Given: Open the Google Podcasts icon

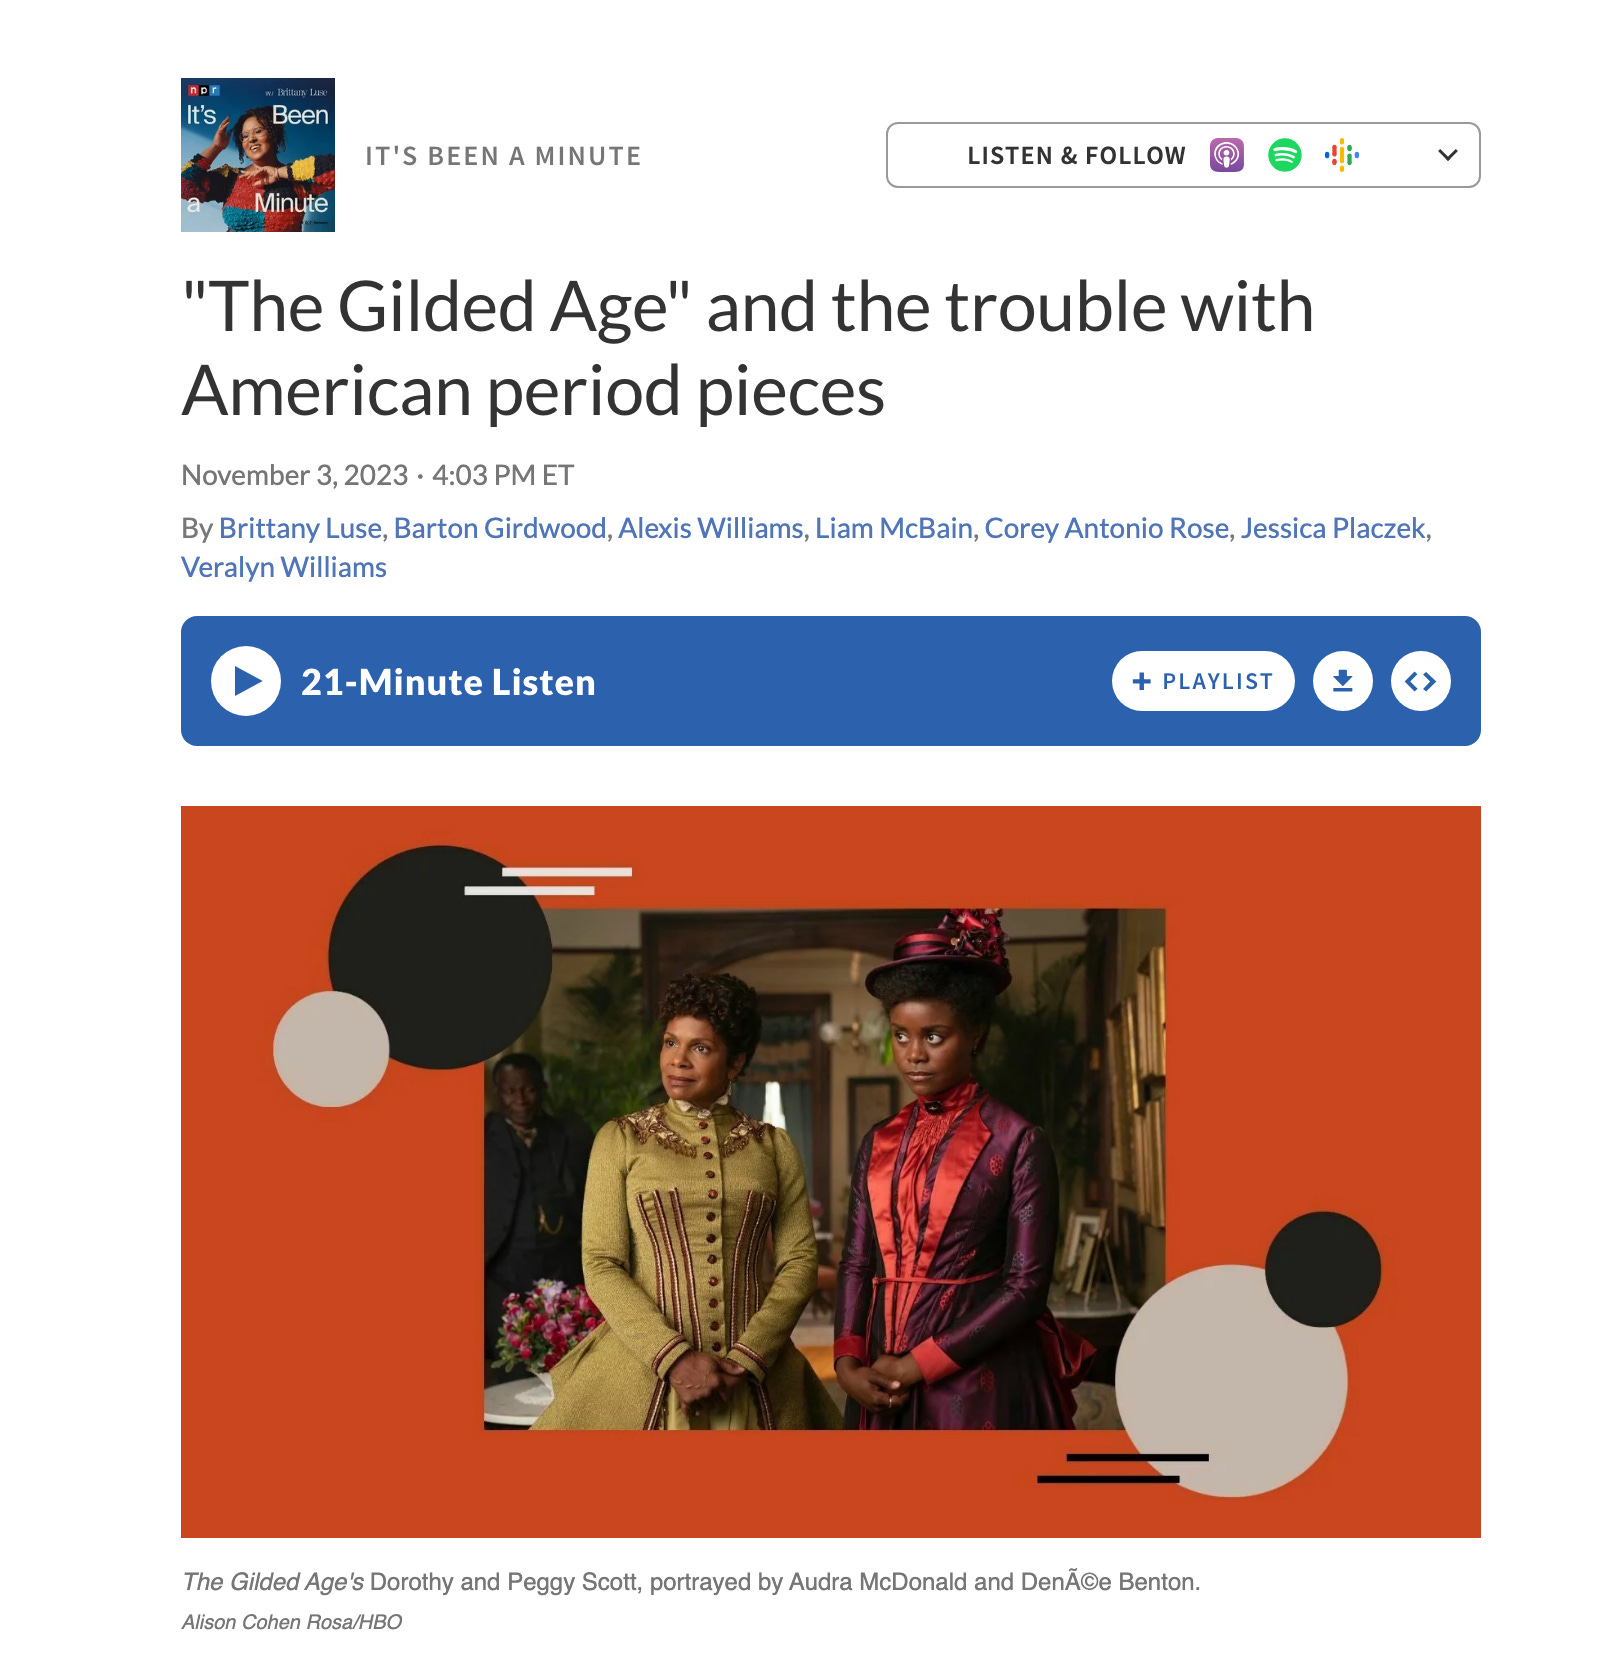Looking at the screenshot, I should tap(1342, 155).
